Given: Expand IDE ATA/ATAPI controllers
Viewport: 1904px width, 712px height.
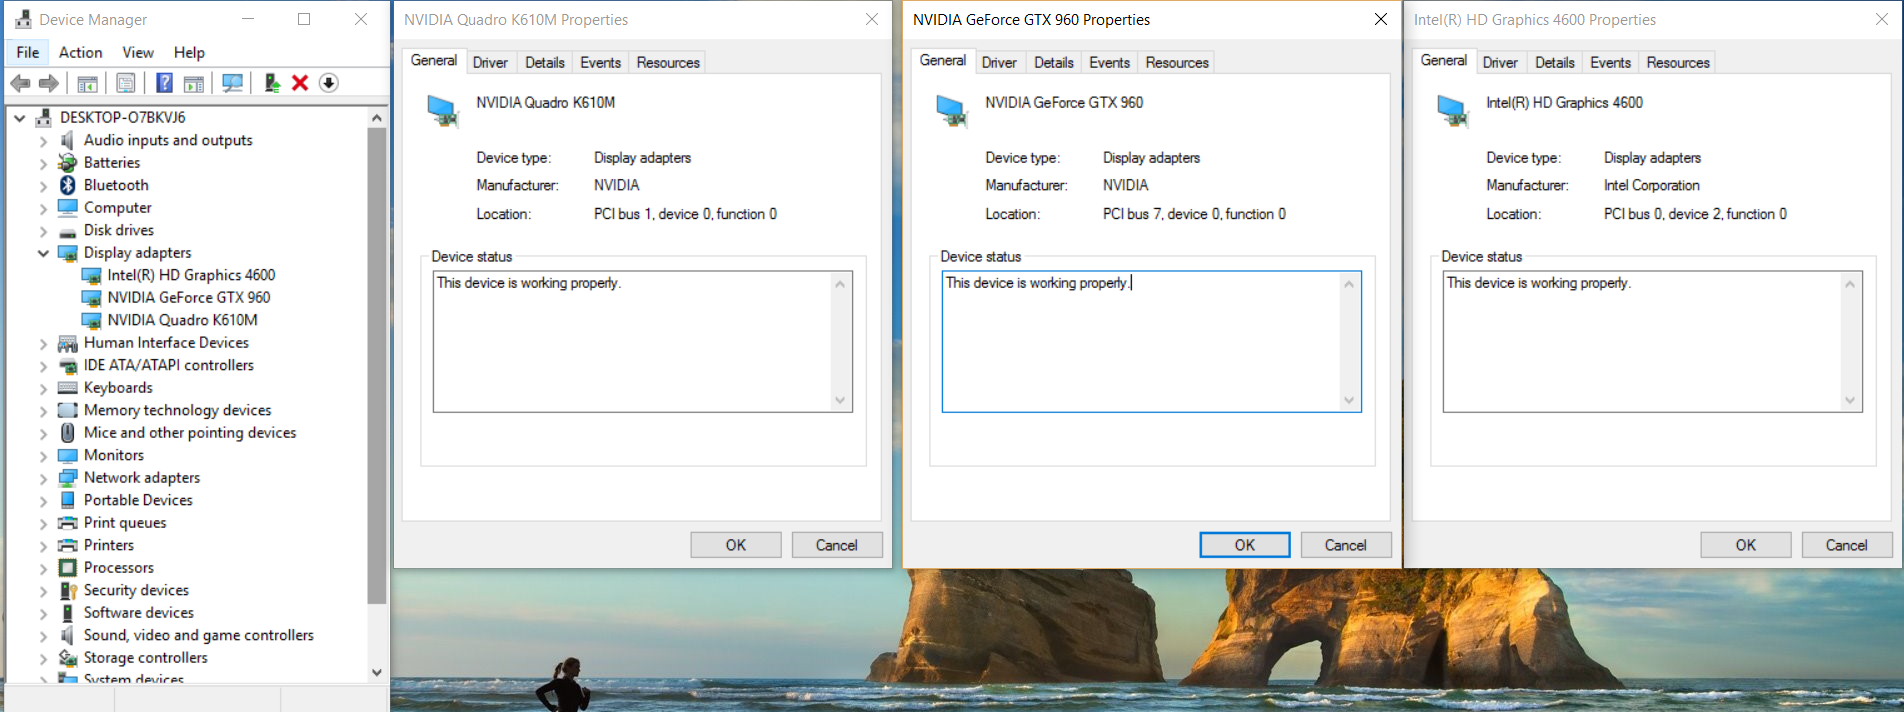Looking at the screenshot, I should [43, 366].
